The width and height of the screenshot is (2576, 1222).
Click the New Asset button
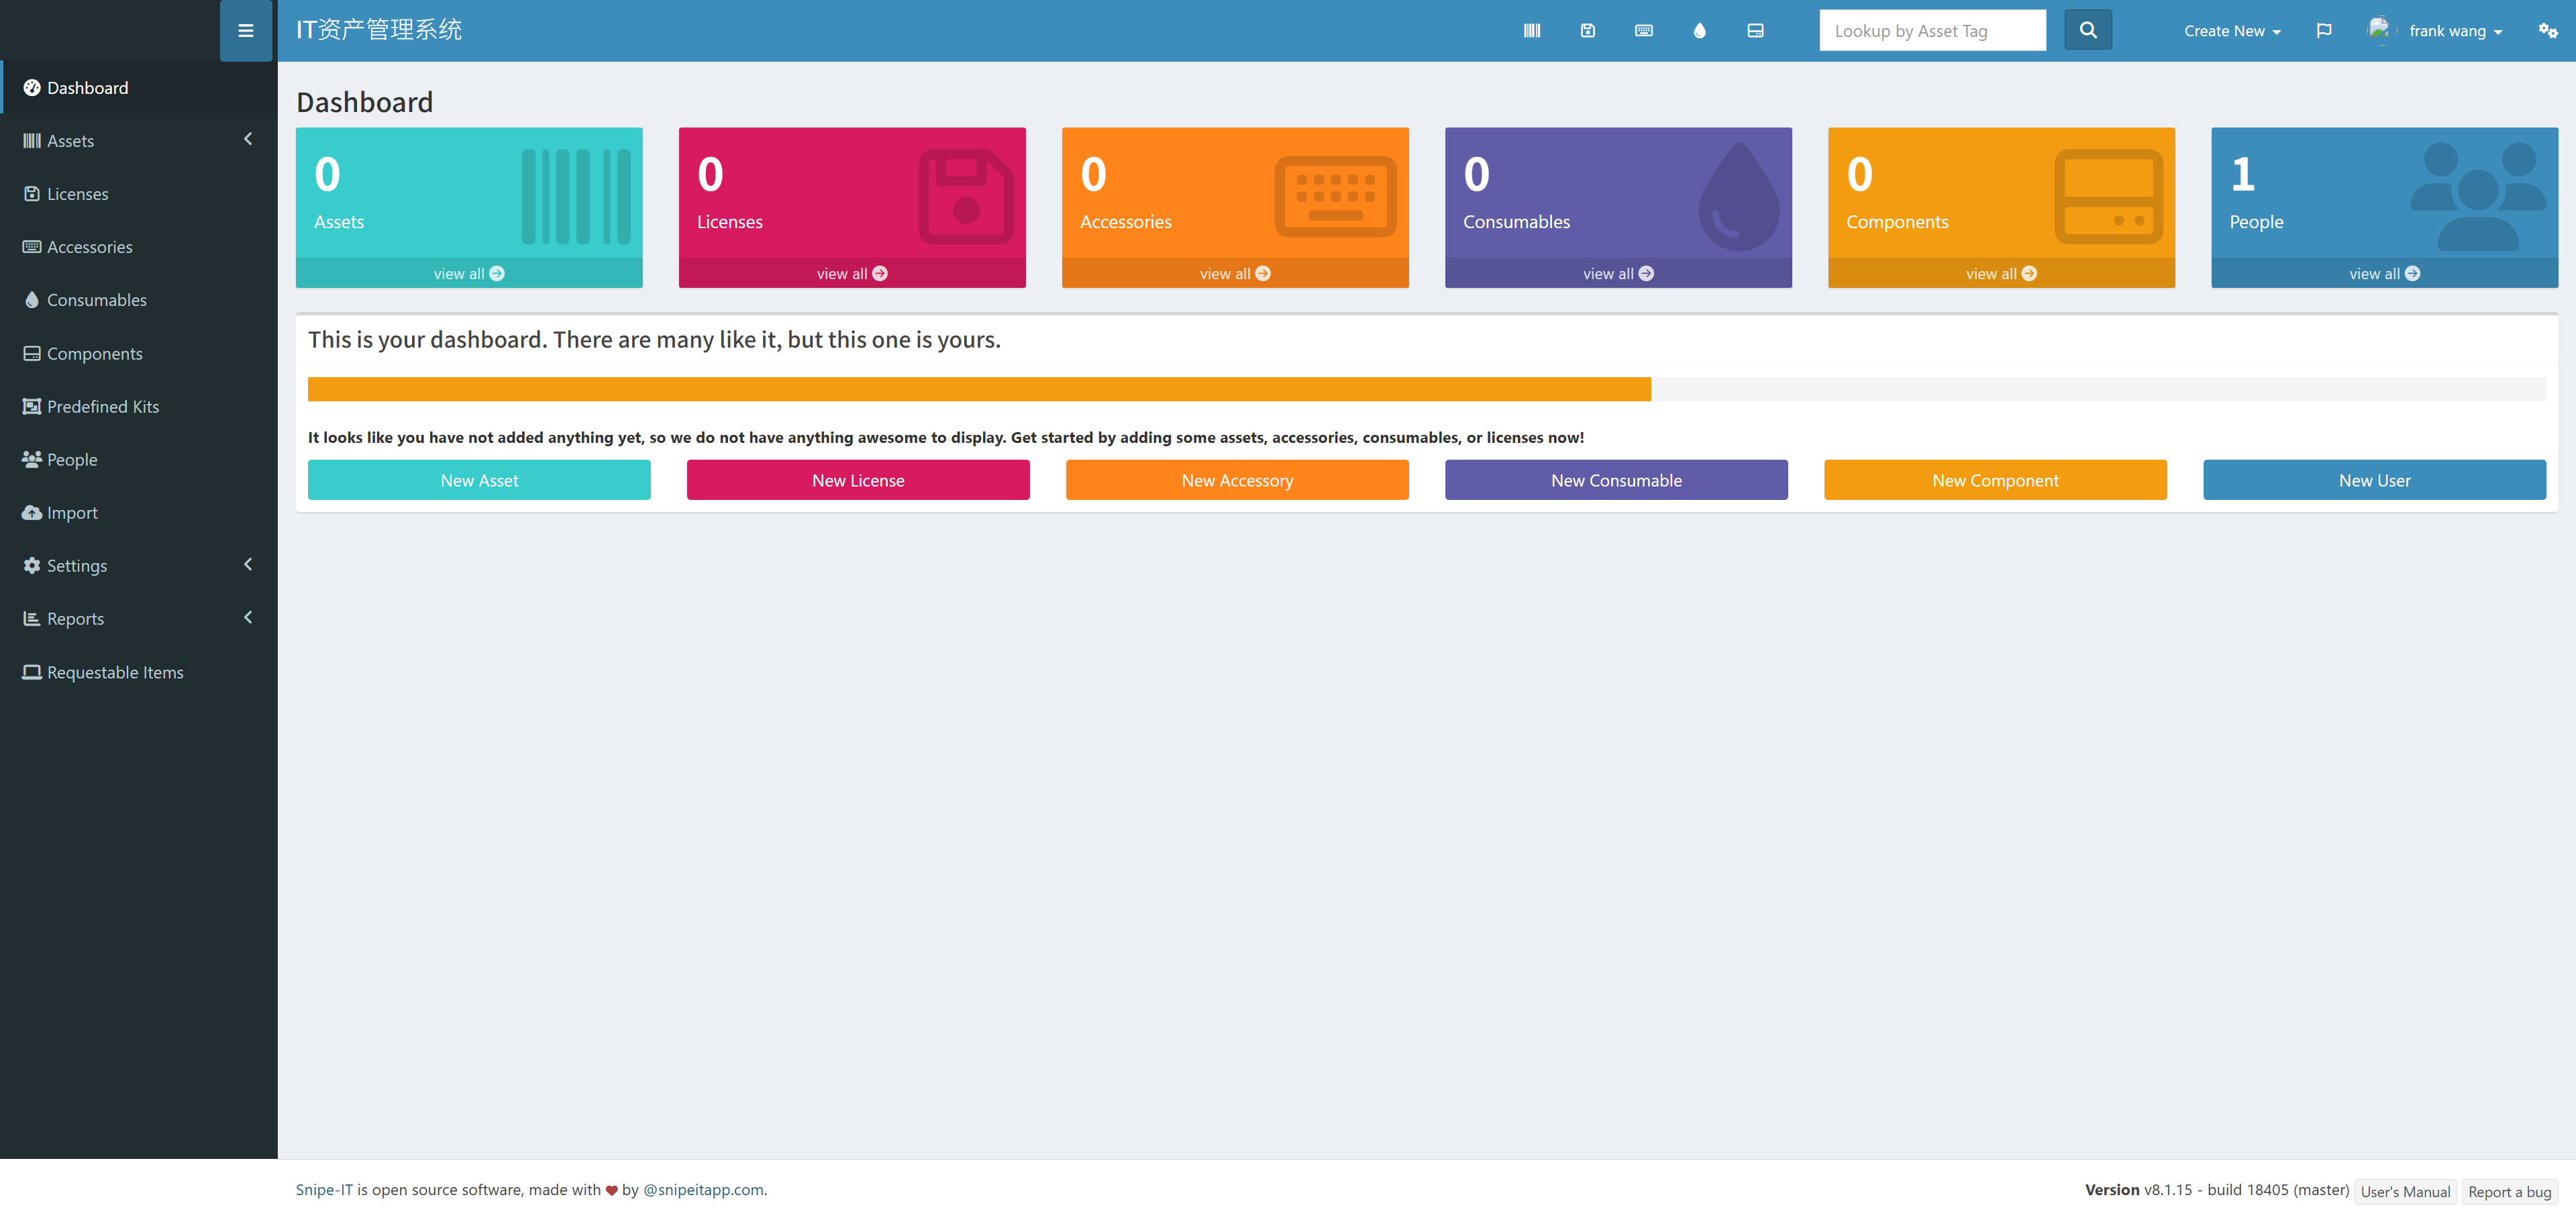tap(479, 481)
